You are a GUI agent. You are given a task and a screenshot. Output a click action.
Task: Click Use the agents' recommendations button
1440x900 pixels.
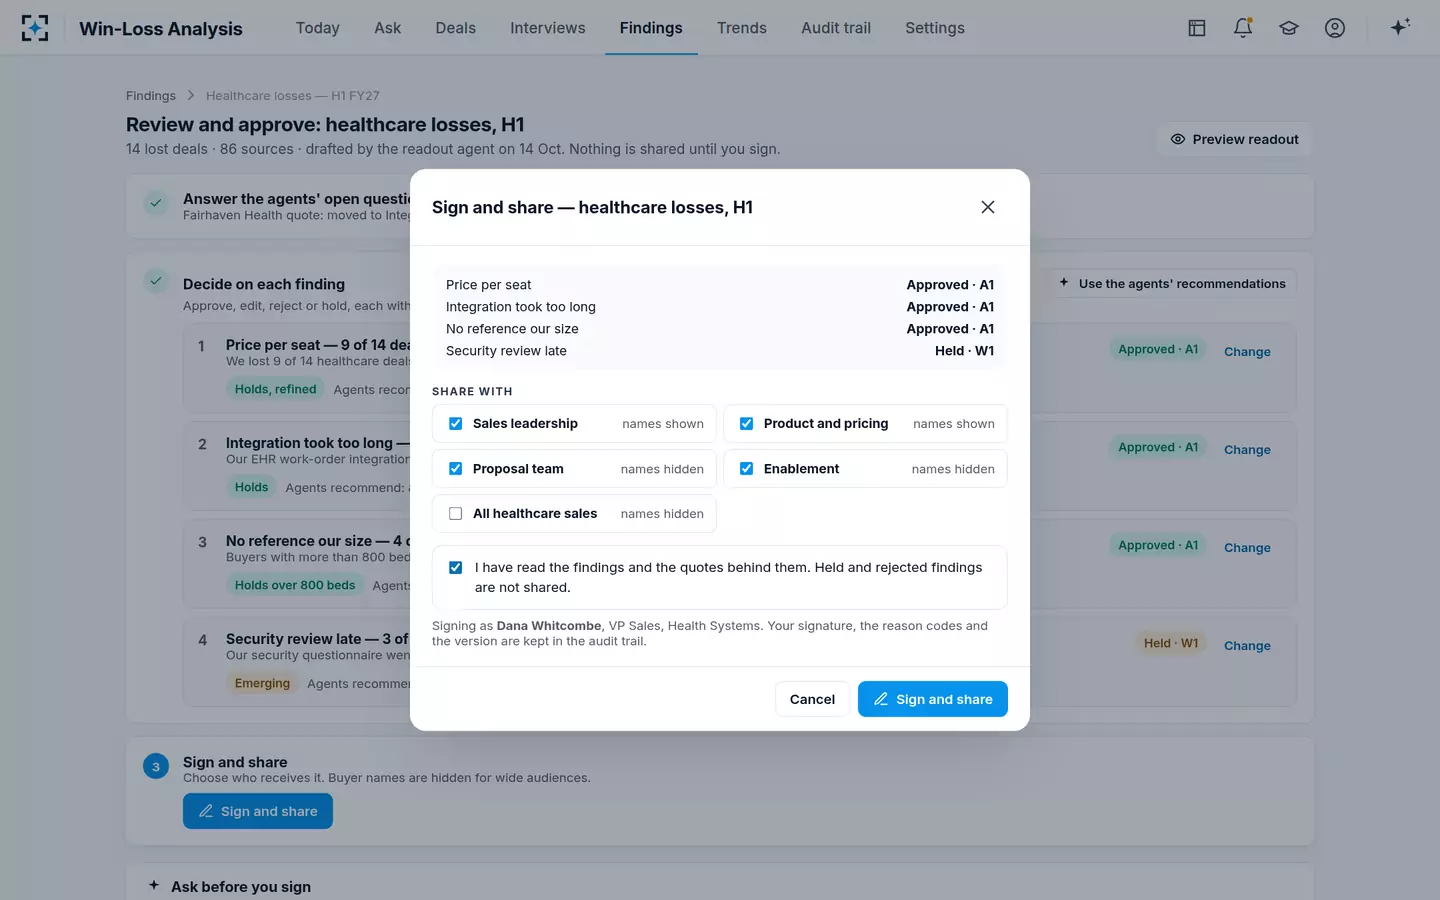[1172, 283]
